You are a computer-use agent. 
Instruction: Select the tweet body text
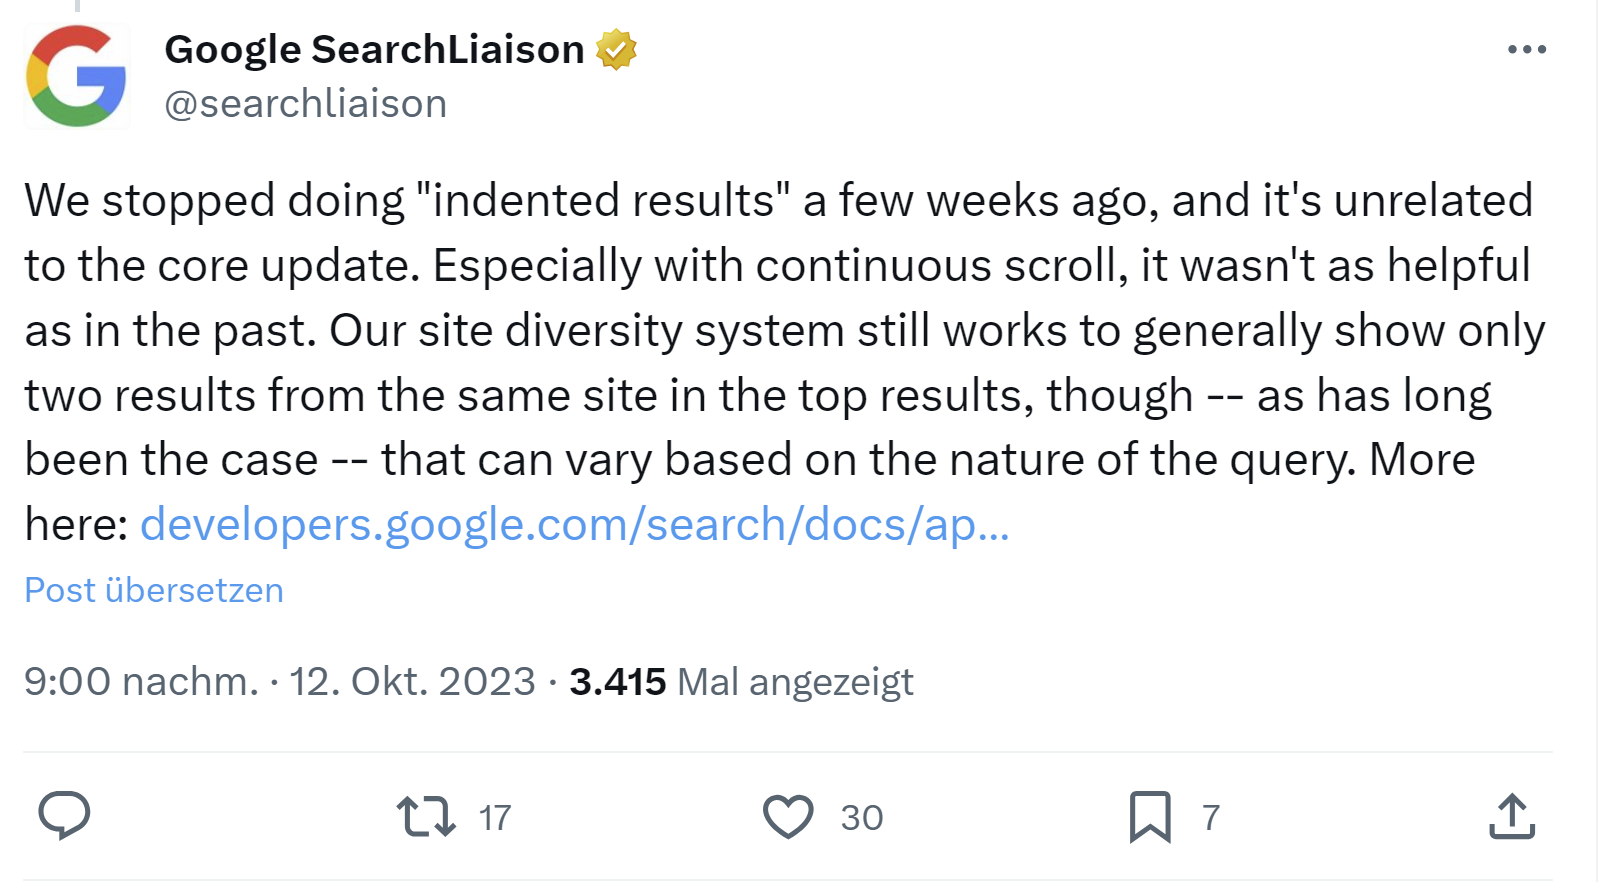click(700, 330)
